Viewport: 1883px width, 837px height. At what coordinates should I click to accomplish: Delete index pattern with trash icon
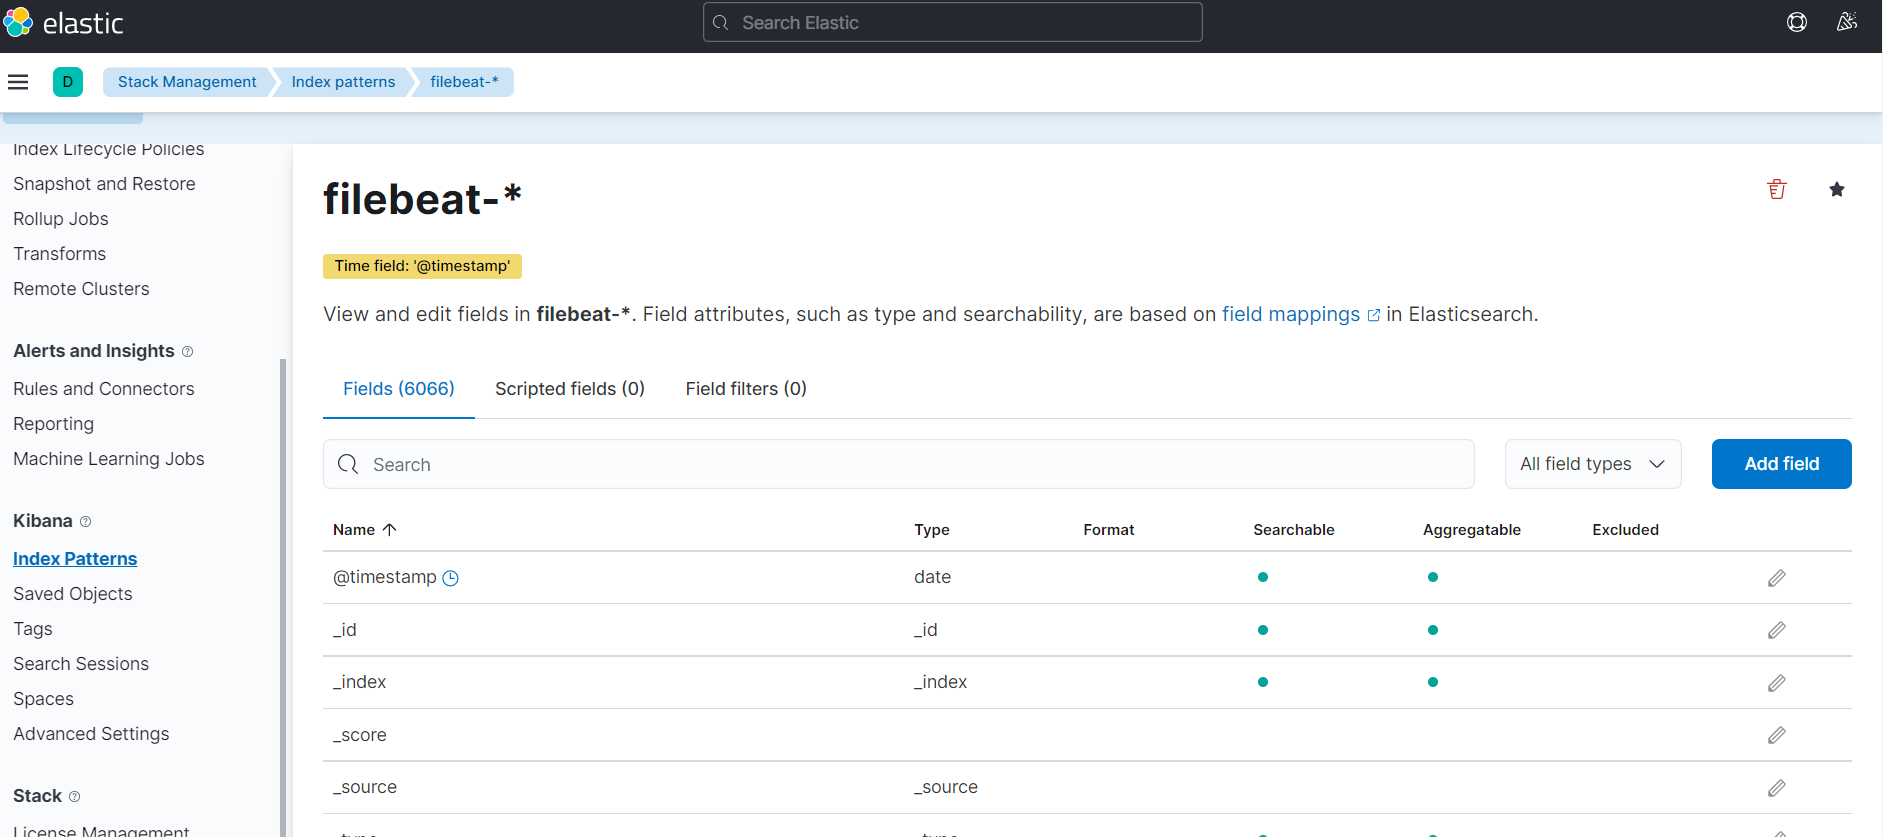1777,190
